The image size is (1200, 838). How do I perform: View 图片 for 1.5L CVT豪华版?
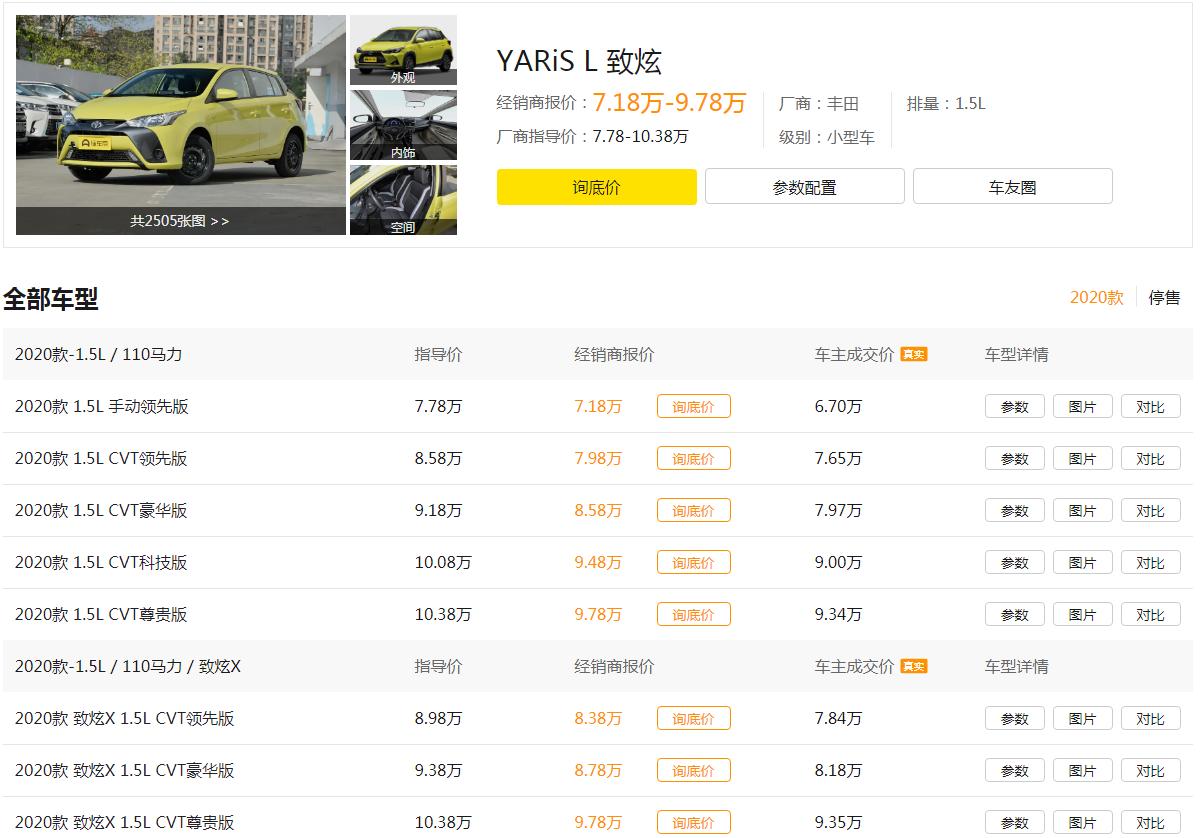(x=1082, y=510)
